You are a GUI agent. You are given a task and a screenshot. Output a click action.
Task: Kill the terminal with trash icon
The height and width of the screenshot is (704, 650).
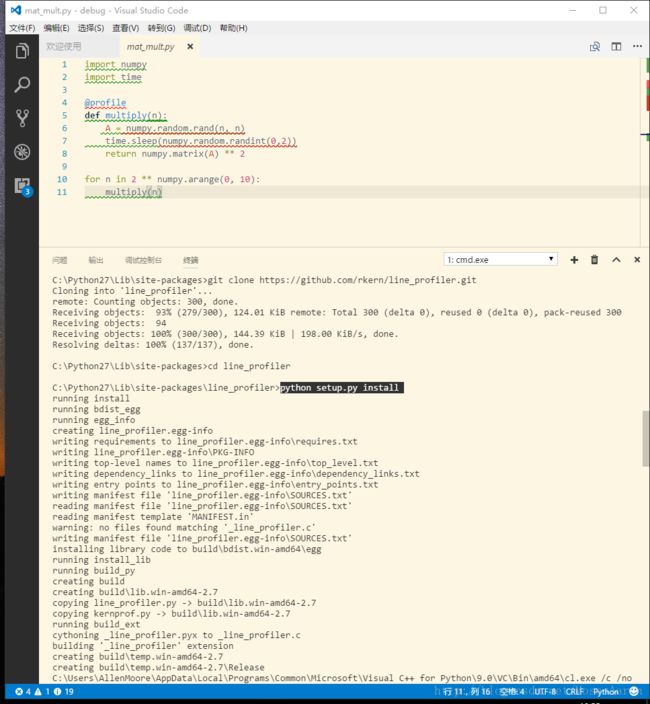coord(594,260)
